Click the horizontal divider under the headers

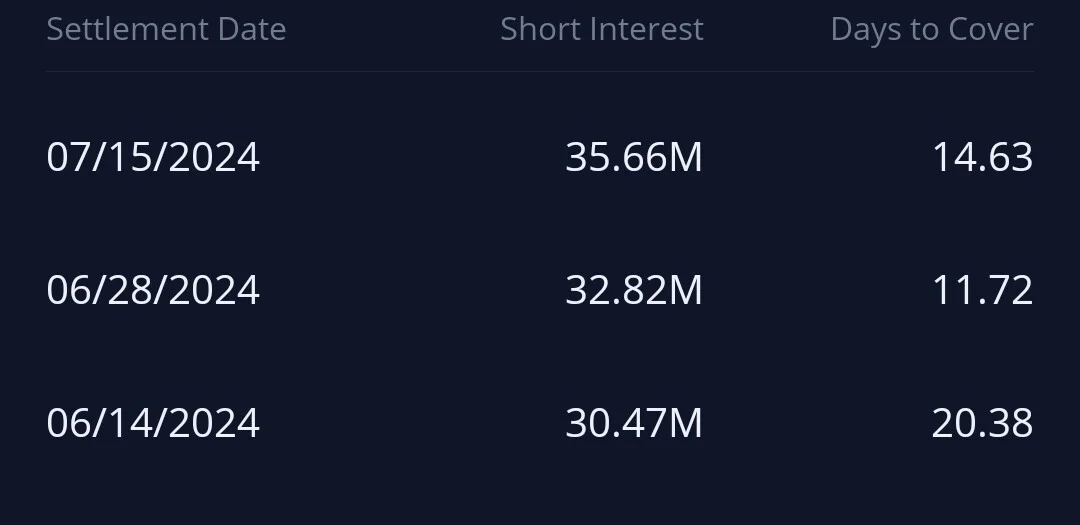(540, 71)
